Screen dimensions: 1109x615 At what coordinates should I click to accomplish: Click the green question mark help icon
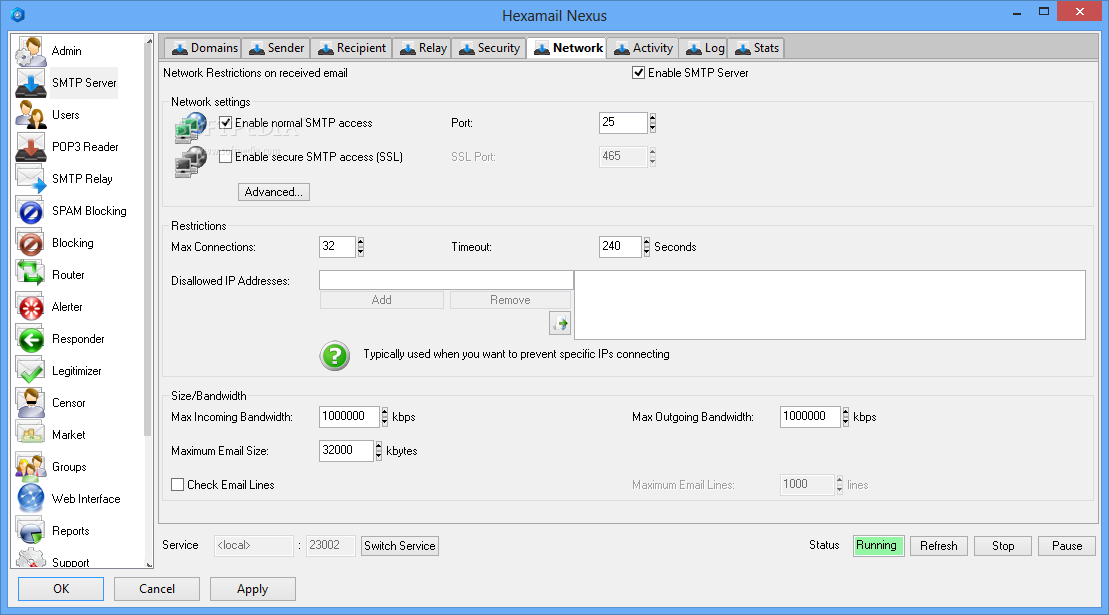click(x=335, y=356)
